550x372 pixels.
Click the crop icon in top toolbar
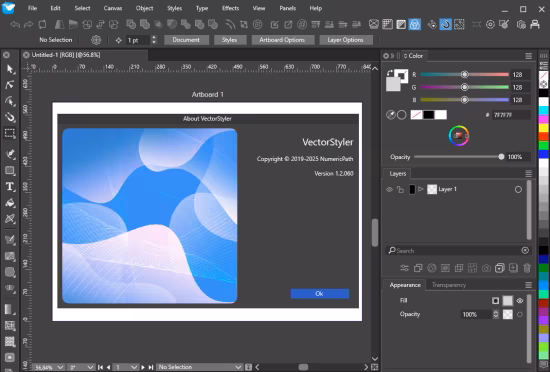point(244,25)
